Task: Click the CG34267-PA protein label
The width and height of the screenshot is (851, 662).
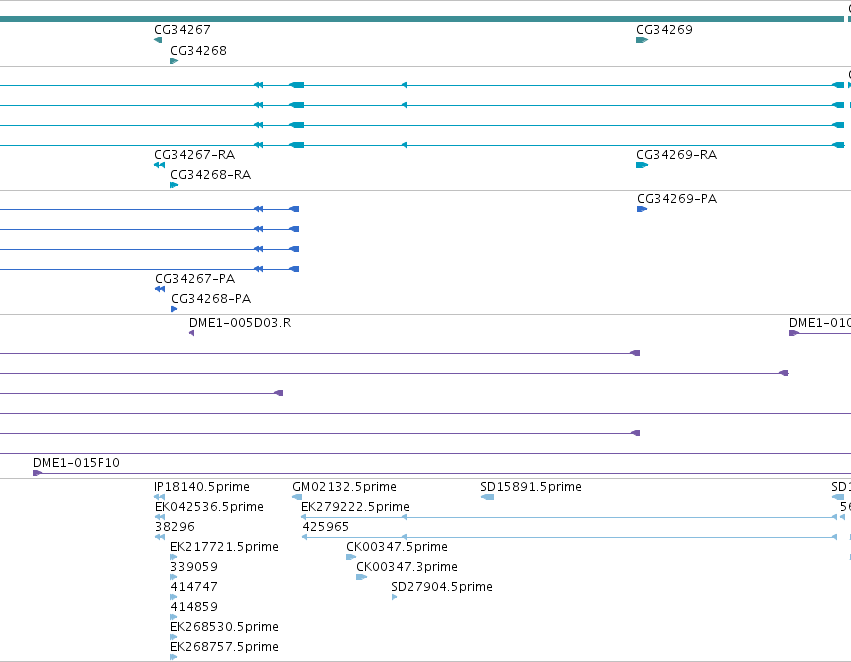Action: tap(195, 279)
